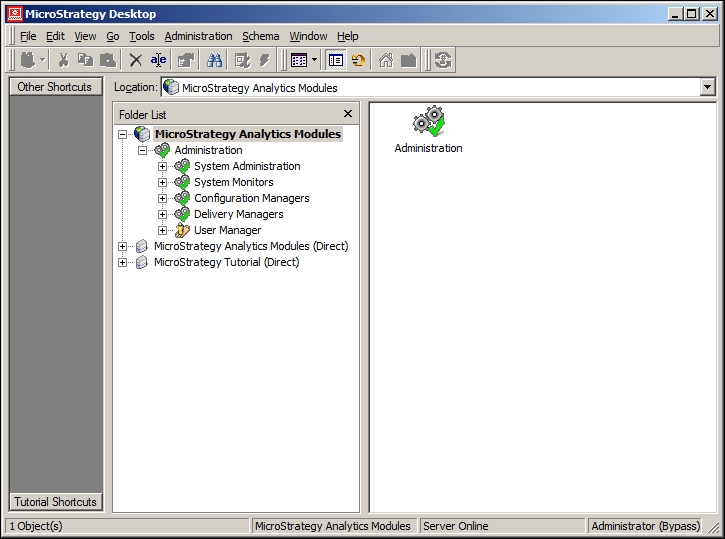
Task: Click the MicroStrategy Tutorial (Direct) database icon
Action: (142, 262)
